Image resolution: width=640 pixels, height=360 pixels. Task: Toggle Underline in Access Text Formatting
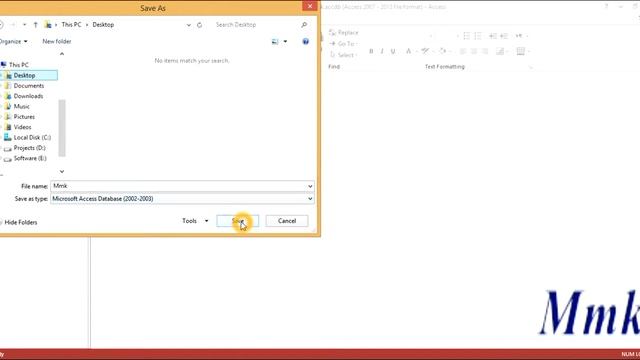pos(393,51)
